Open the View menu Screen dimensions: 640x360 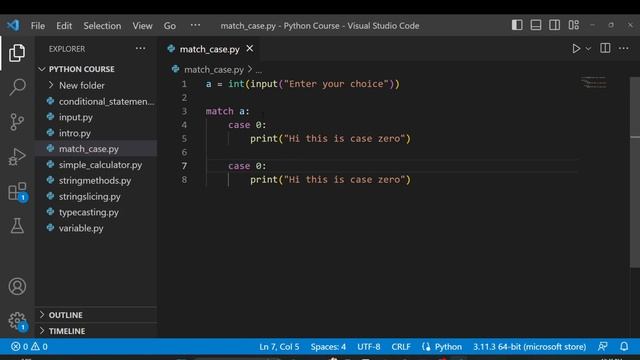coord(142,26)
